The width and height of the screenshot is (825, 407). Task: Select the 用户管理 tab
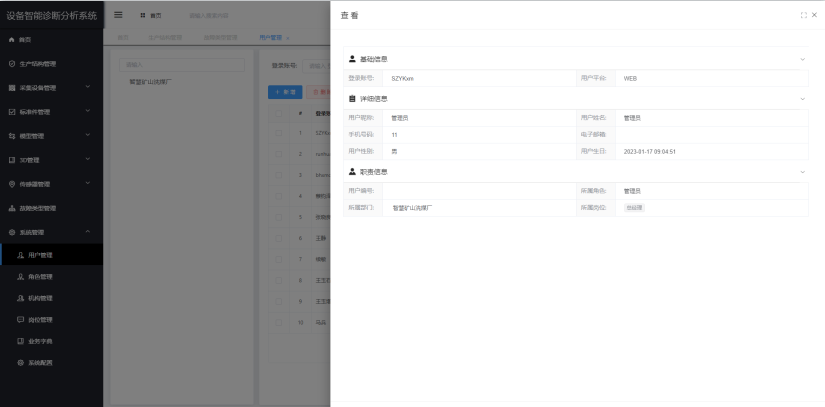[x=270, y=38]
